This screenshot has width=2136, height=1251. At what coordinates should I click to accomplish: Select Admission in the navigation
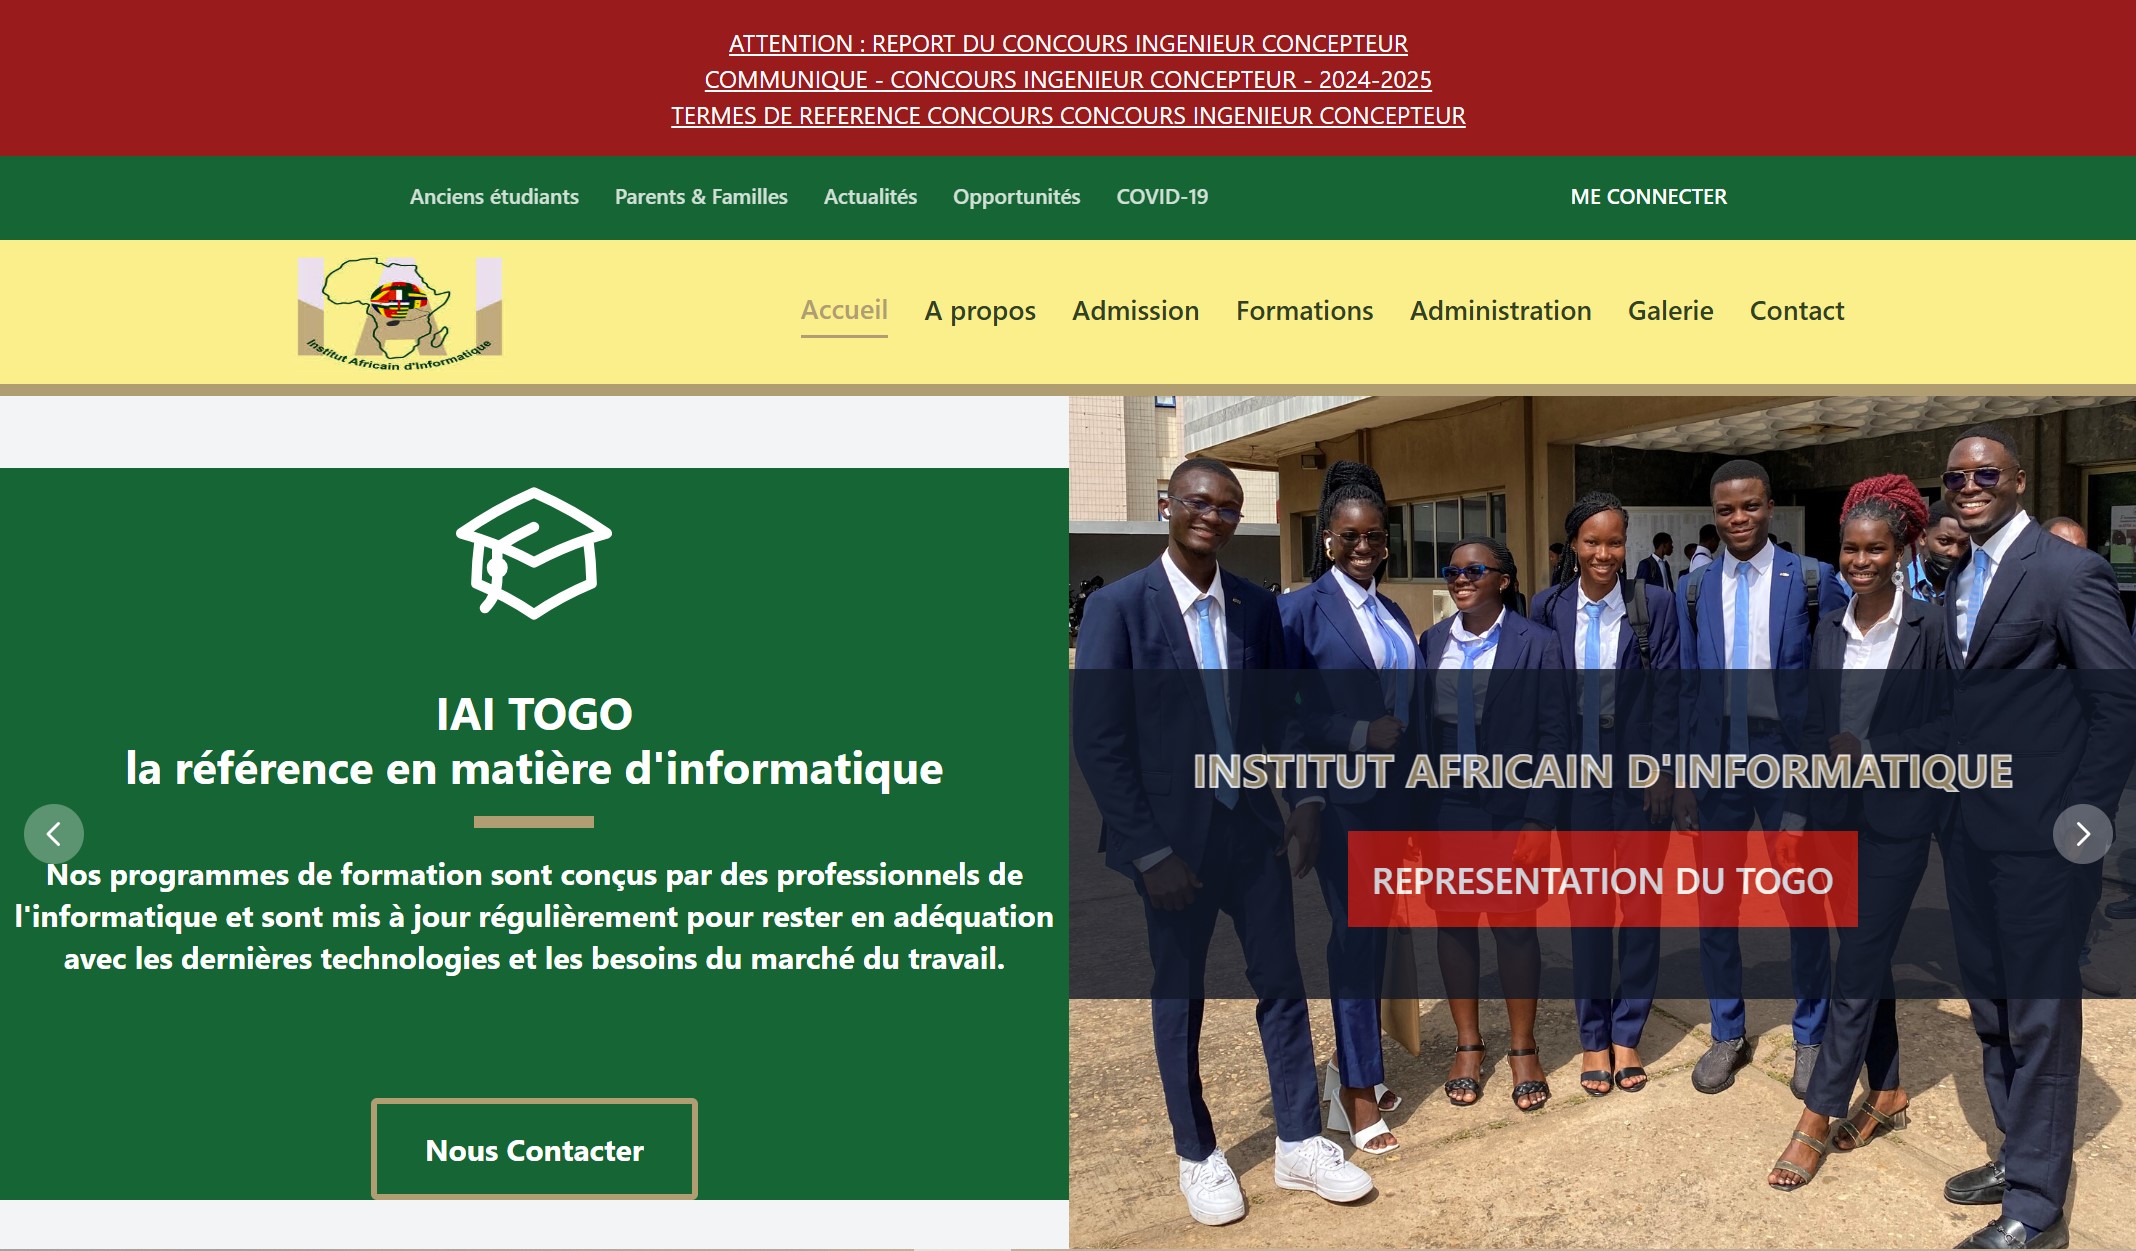pos(1136,311)
